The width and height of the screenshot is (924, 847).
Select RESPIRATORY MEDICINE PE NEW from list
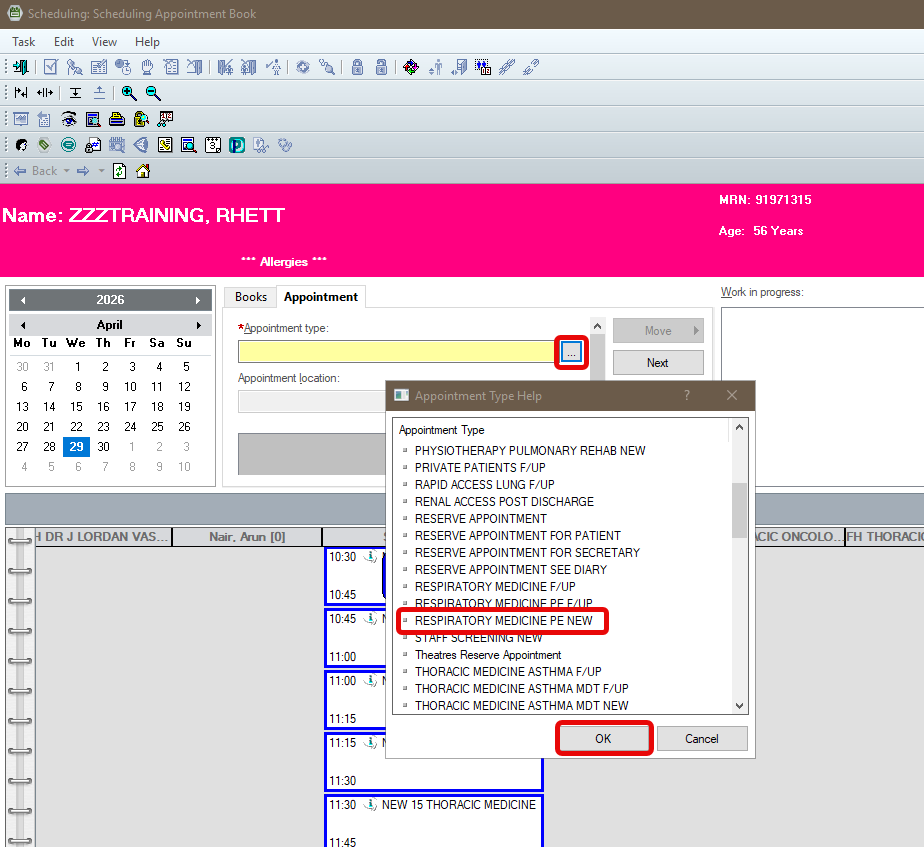click(503, 621)
